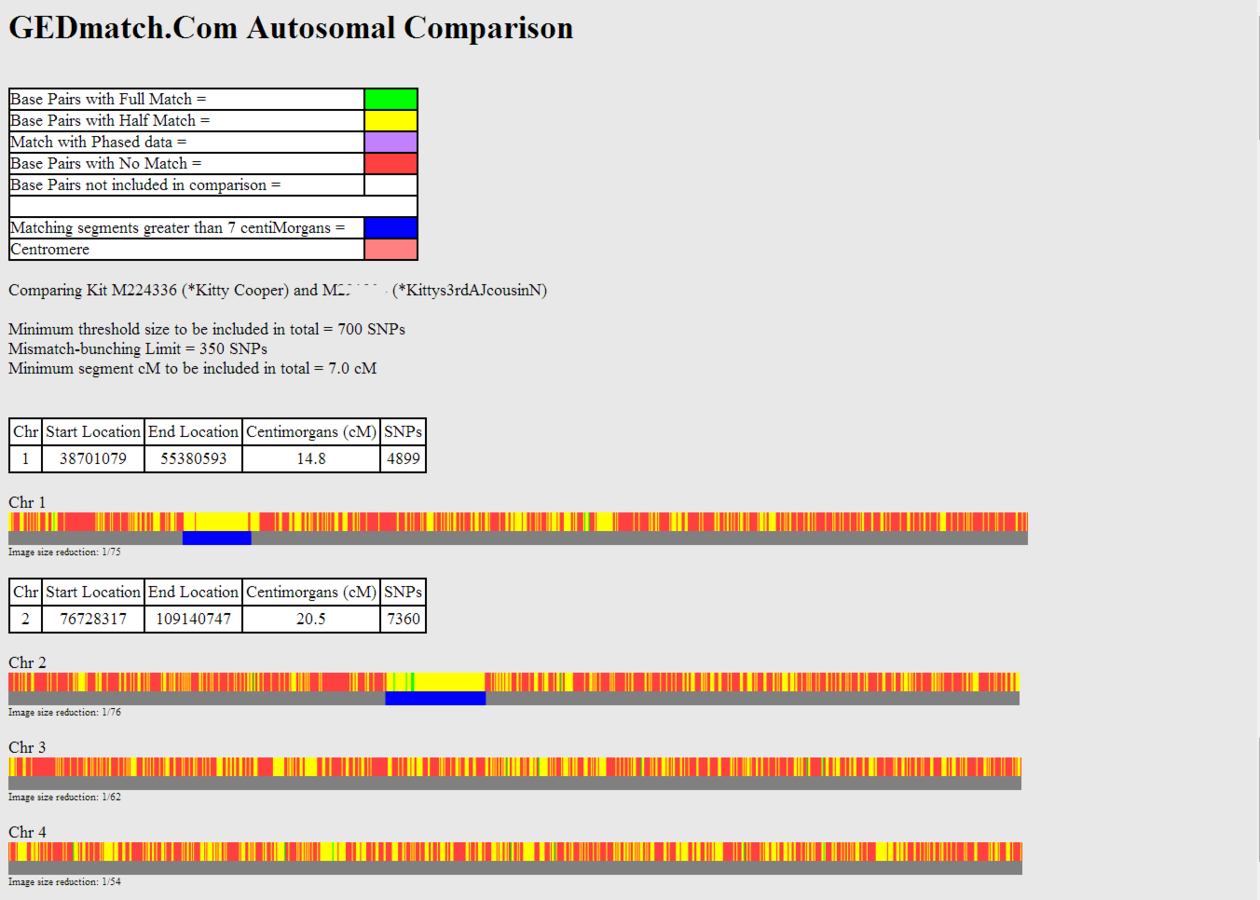Select the blue matching segments legend swatch

click(x=391, y=228)
